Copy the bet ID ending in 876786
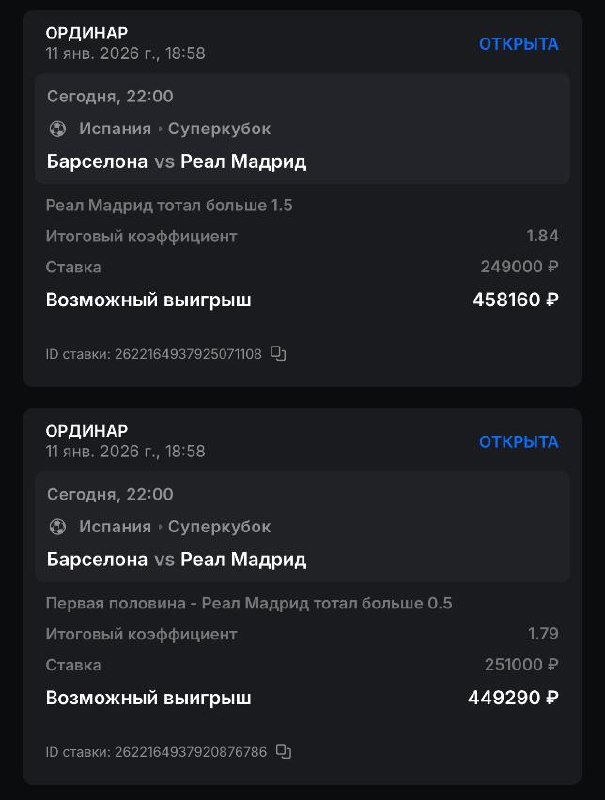 (284, 751)
